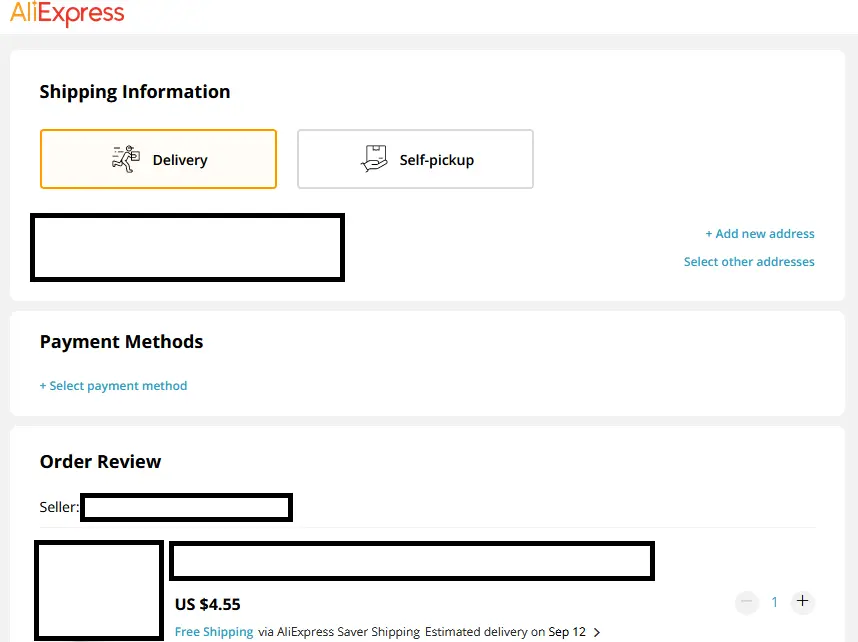Choose the Delivery shipping option

158,159
